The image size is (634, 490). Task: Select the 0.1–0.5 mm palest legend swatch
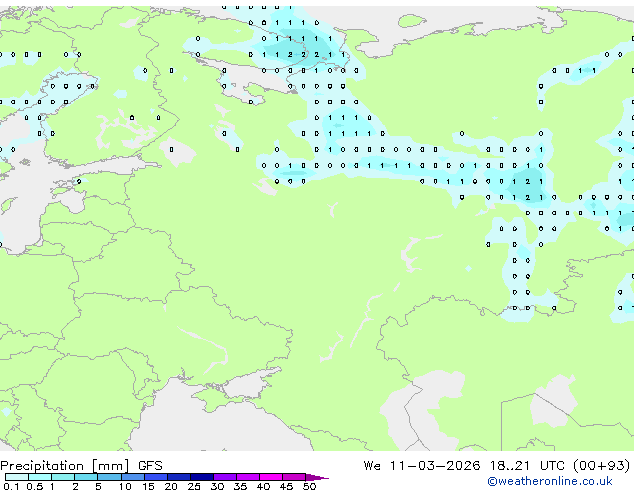click(x=17, y=477)
